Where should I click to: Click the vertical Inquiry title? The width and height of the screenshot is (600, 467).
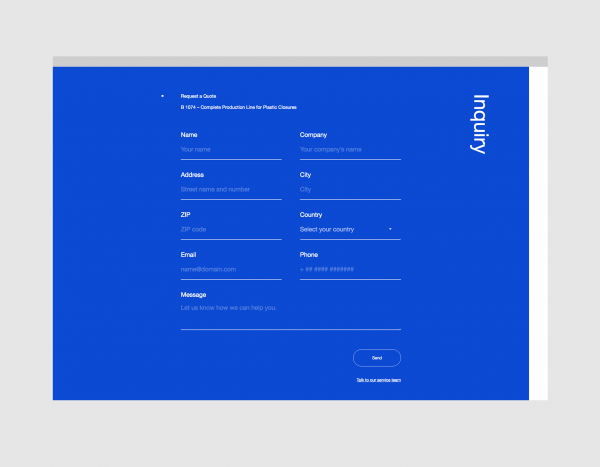pos(479,124)
